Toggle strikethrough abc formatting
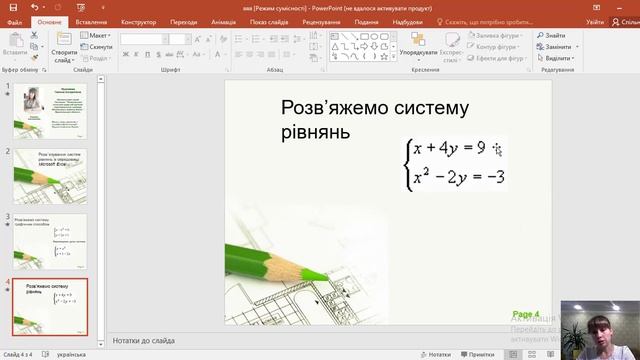The image size is (640, 360). pyautogui.click(x=169, y=54)
